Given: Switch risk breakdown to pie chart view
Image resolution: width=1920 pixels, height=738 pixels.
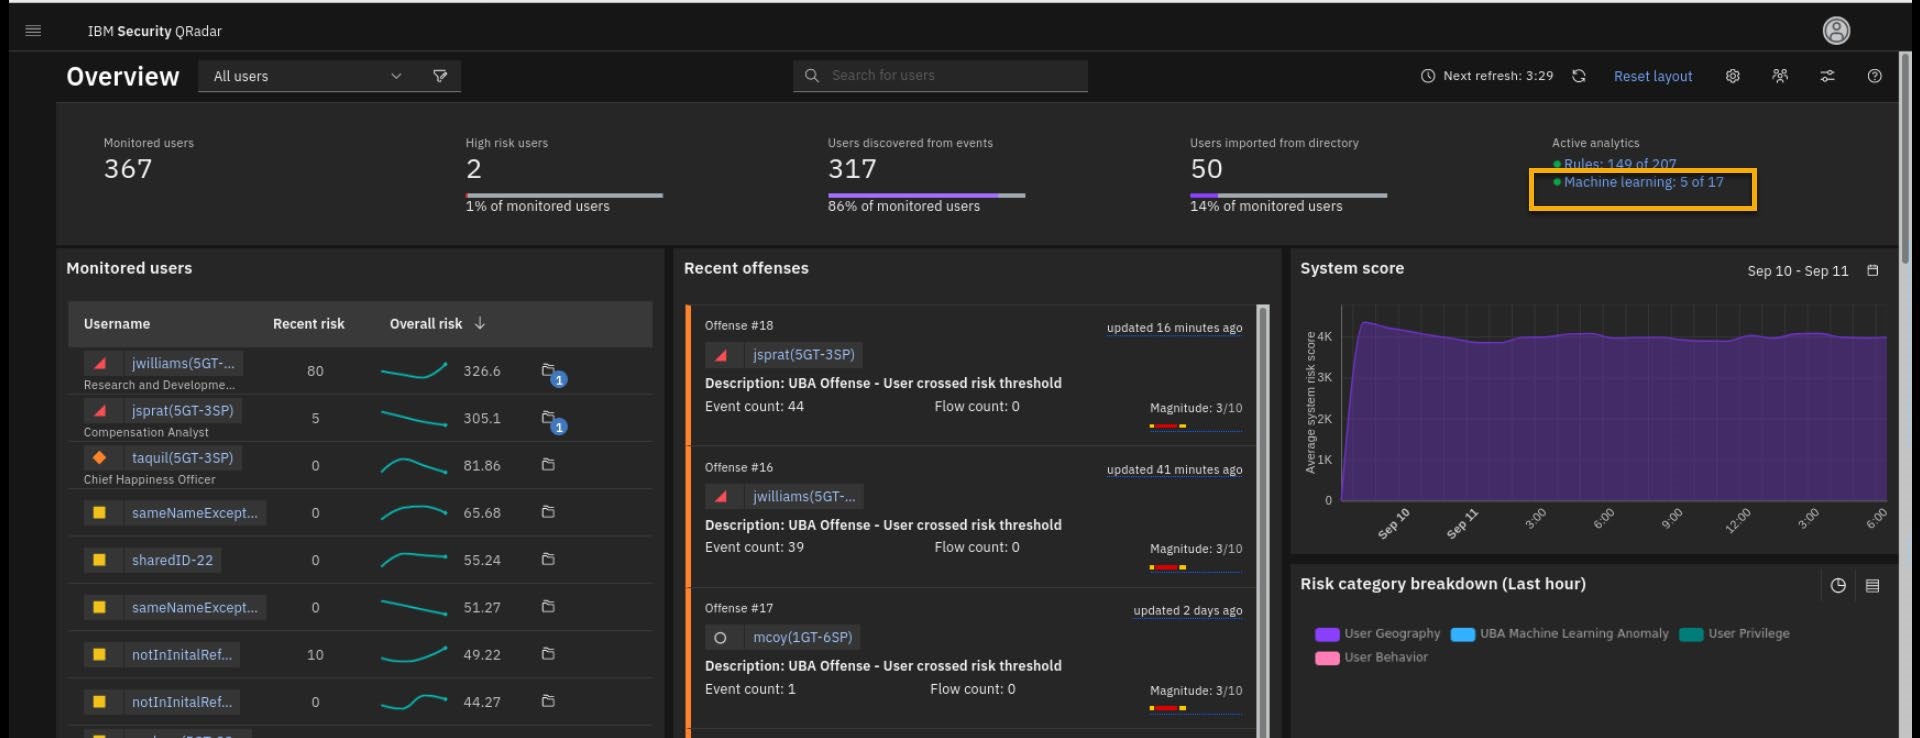Looking at the screenshot, I should (x=1838, y=586).
